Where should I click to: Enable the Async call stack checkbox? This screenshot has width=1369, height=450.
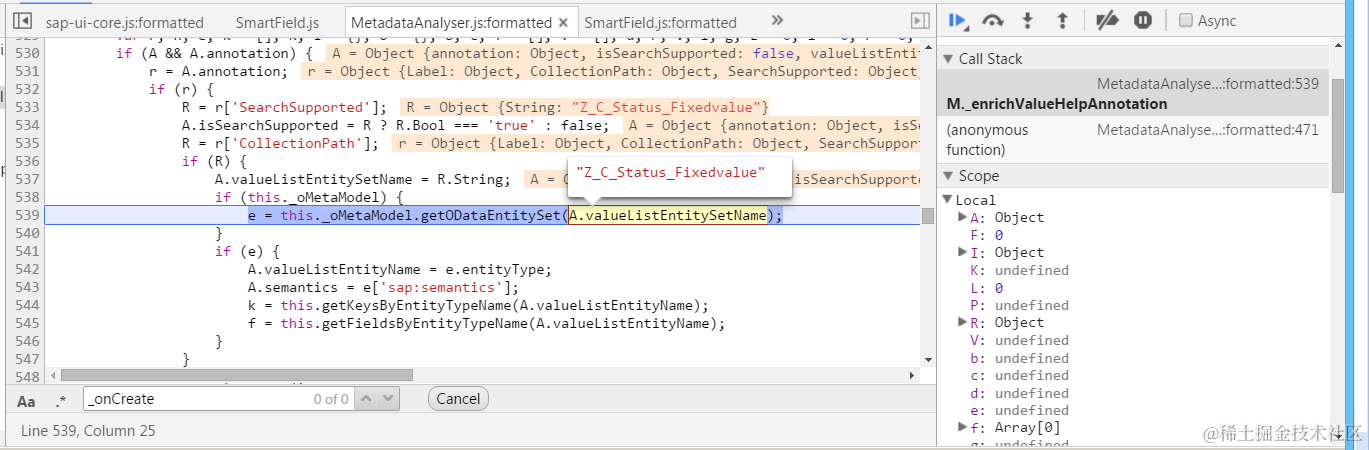pyautogui.click(x=1185, y=20)
